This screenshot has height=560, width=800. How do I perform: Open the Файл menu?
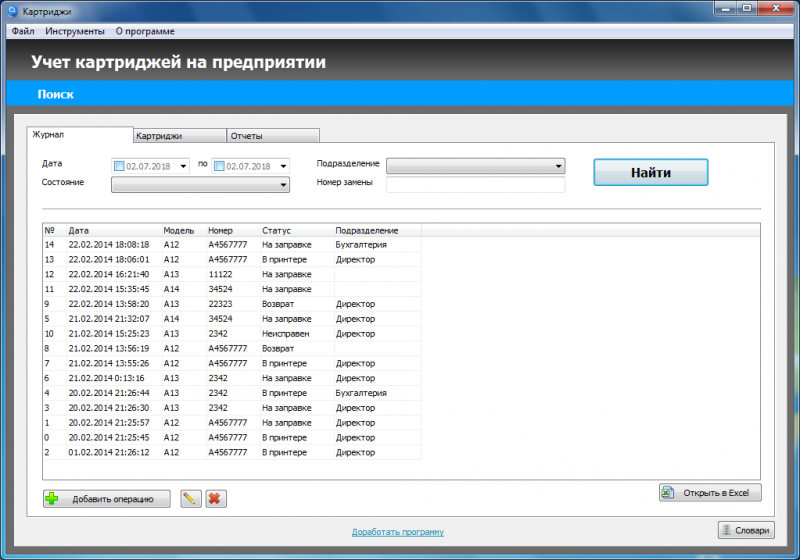23,31
